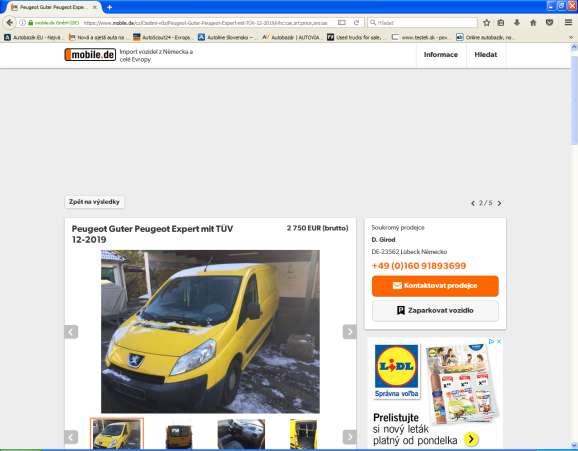
Task: Click listing title Peugeot Guter Peugeot Expert
Action: (152, 234)
